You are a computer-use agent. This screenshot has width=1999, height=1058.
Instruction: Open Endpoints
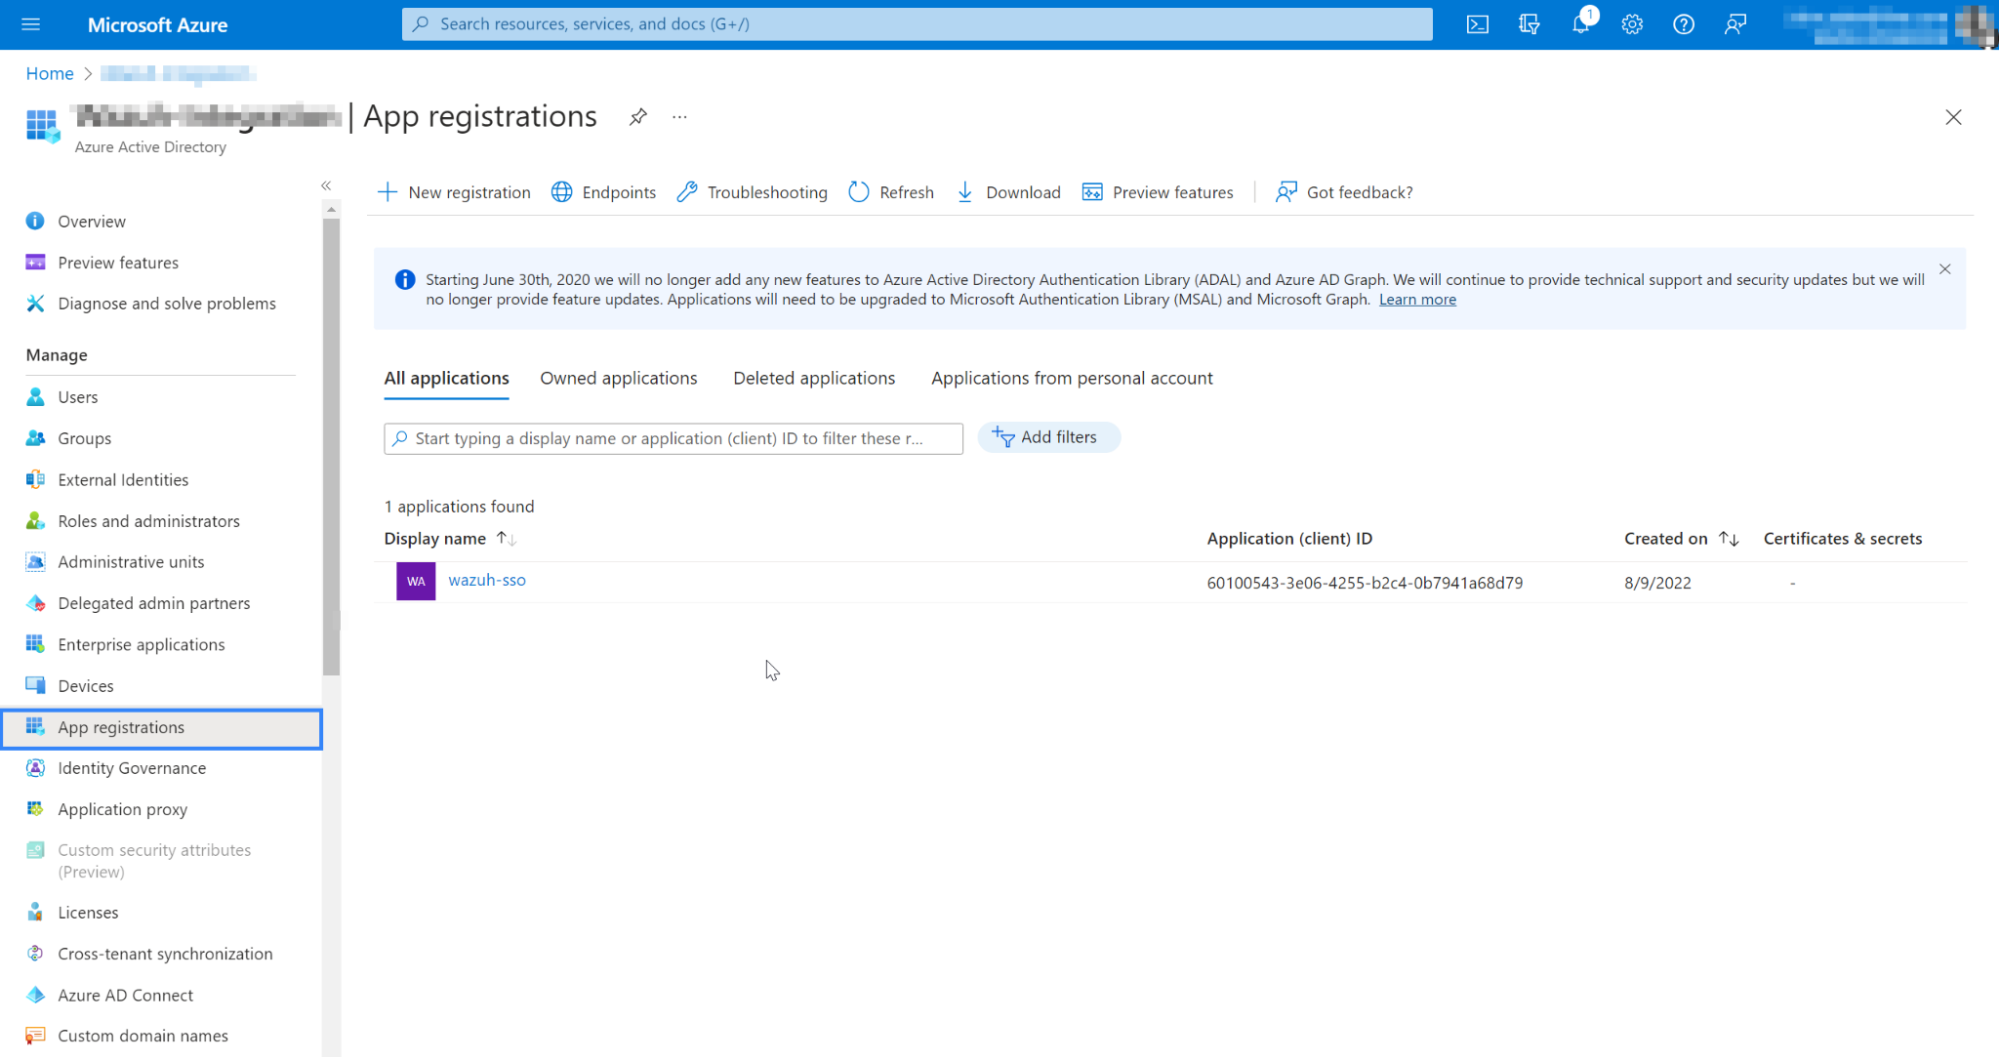(604, 192)
